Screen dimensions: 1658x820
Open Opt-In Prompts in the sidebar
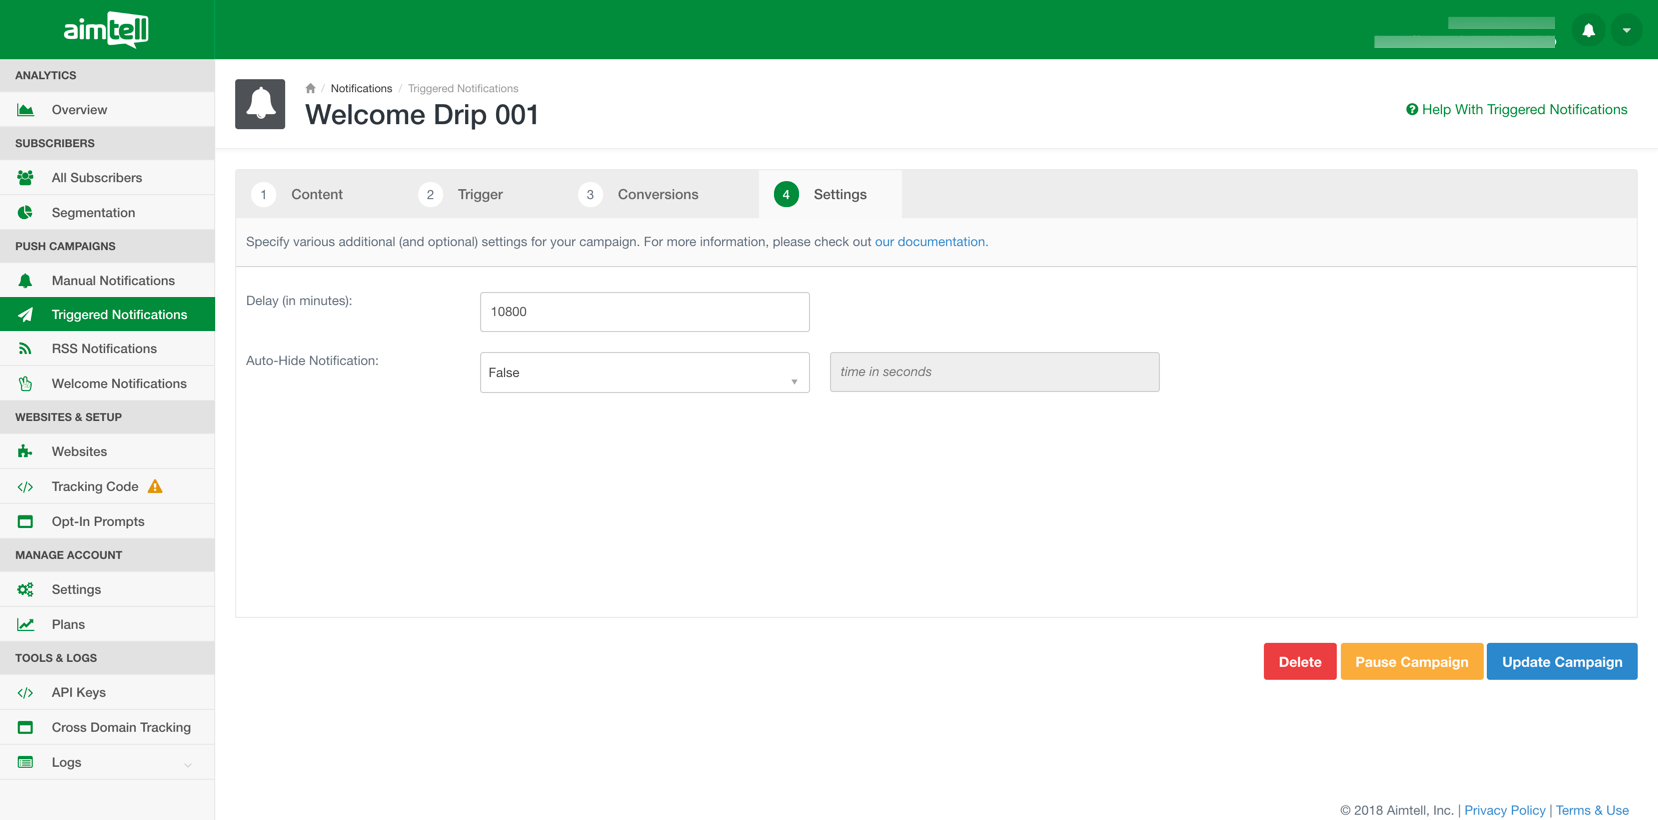pyautogui.click(x=107, y=522)
